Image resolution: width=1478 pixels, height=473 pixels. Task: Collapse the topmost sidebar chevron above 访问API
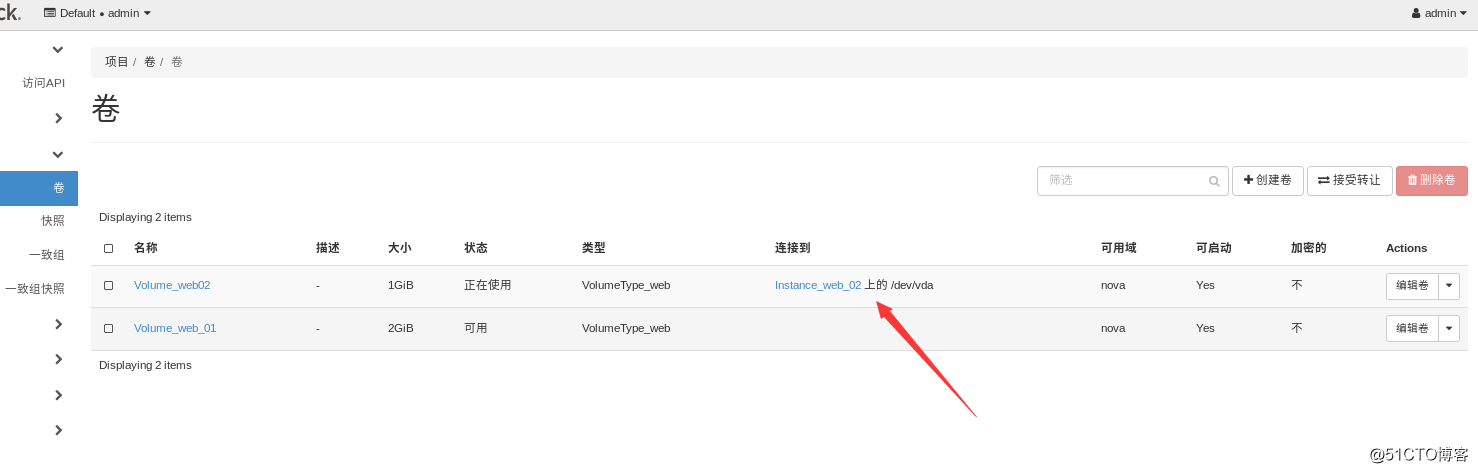point(58,49)
